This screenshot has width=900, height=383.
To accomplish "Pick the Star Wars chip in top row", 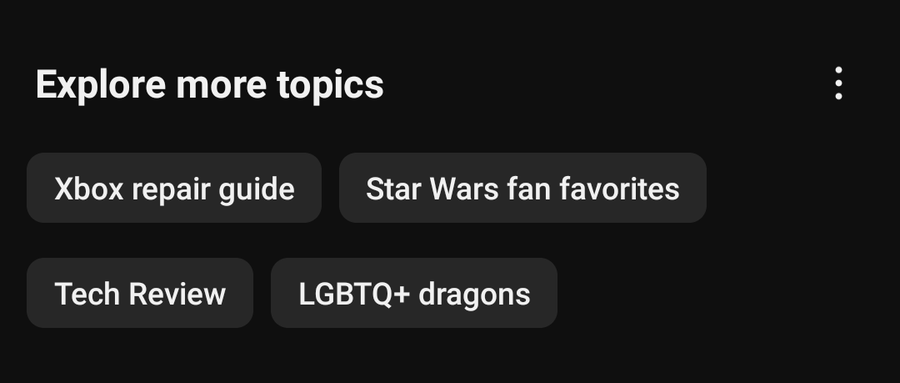I will point(522,188).
